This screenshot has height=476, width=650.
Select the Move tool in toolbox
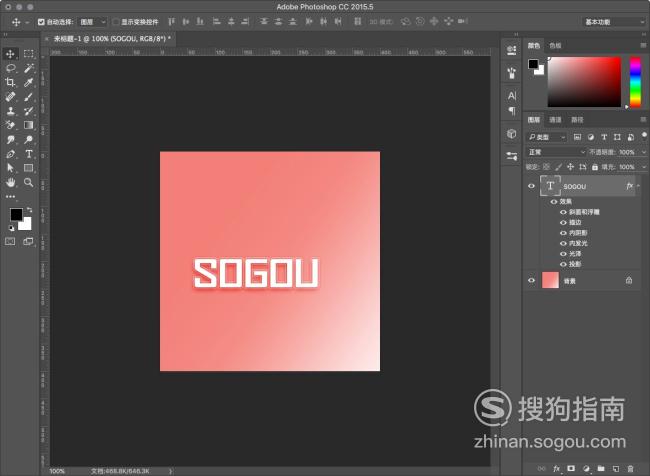point(10,54)
